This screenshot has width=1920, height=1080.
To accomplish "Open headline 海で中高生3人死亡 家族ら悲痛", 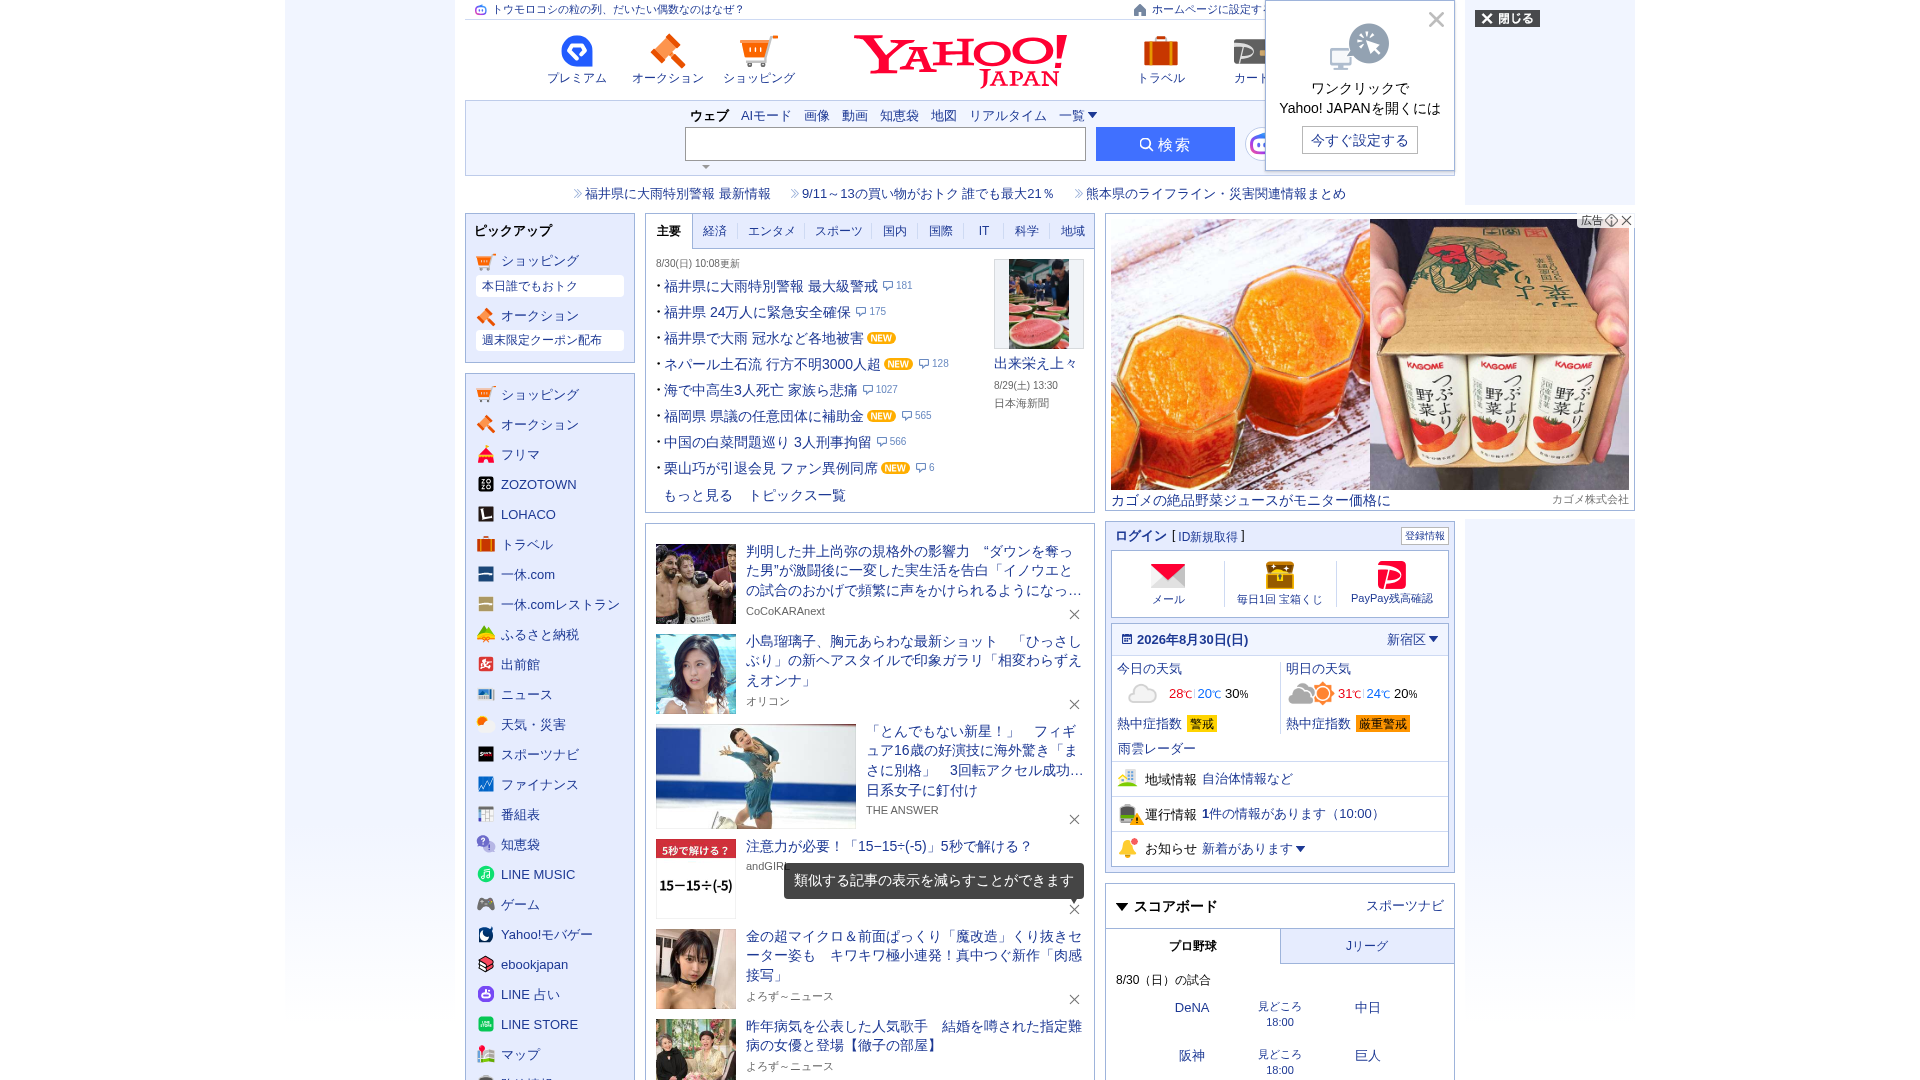I will point(760,391).
